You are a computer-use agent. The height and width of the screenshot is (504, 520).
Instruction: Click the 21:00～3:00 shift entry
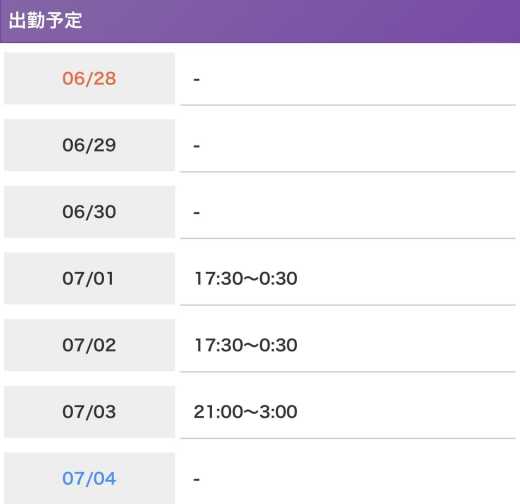tap(246, 412)
